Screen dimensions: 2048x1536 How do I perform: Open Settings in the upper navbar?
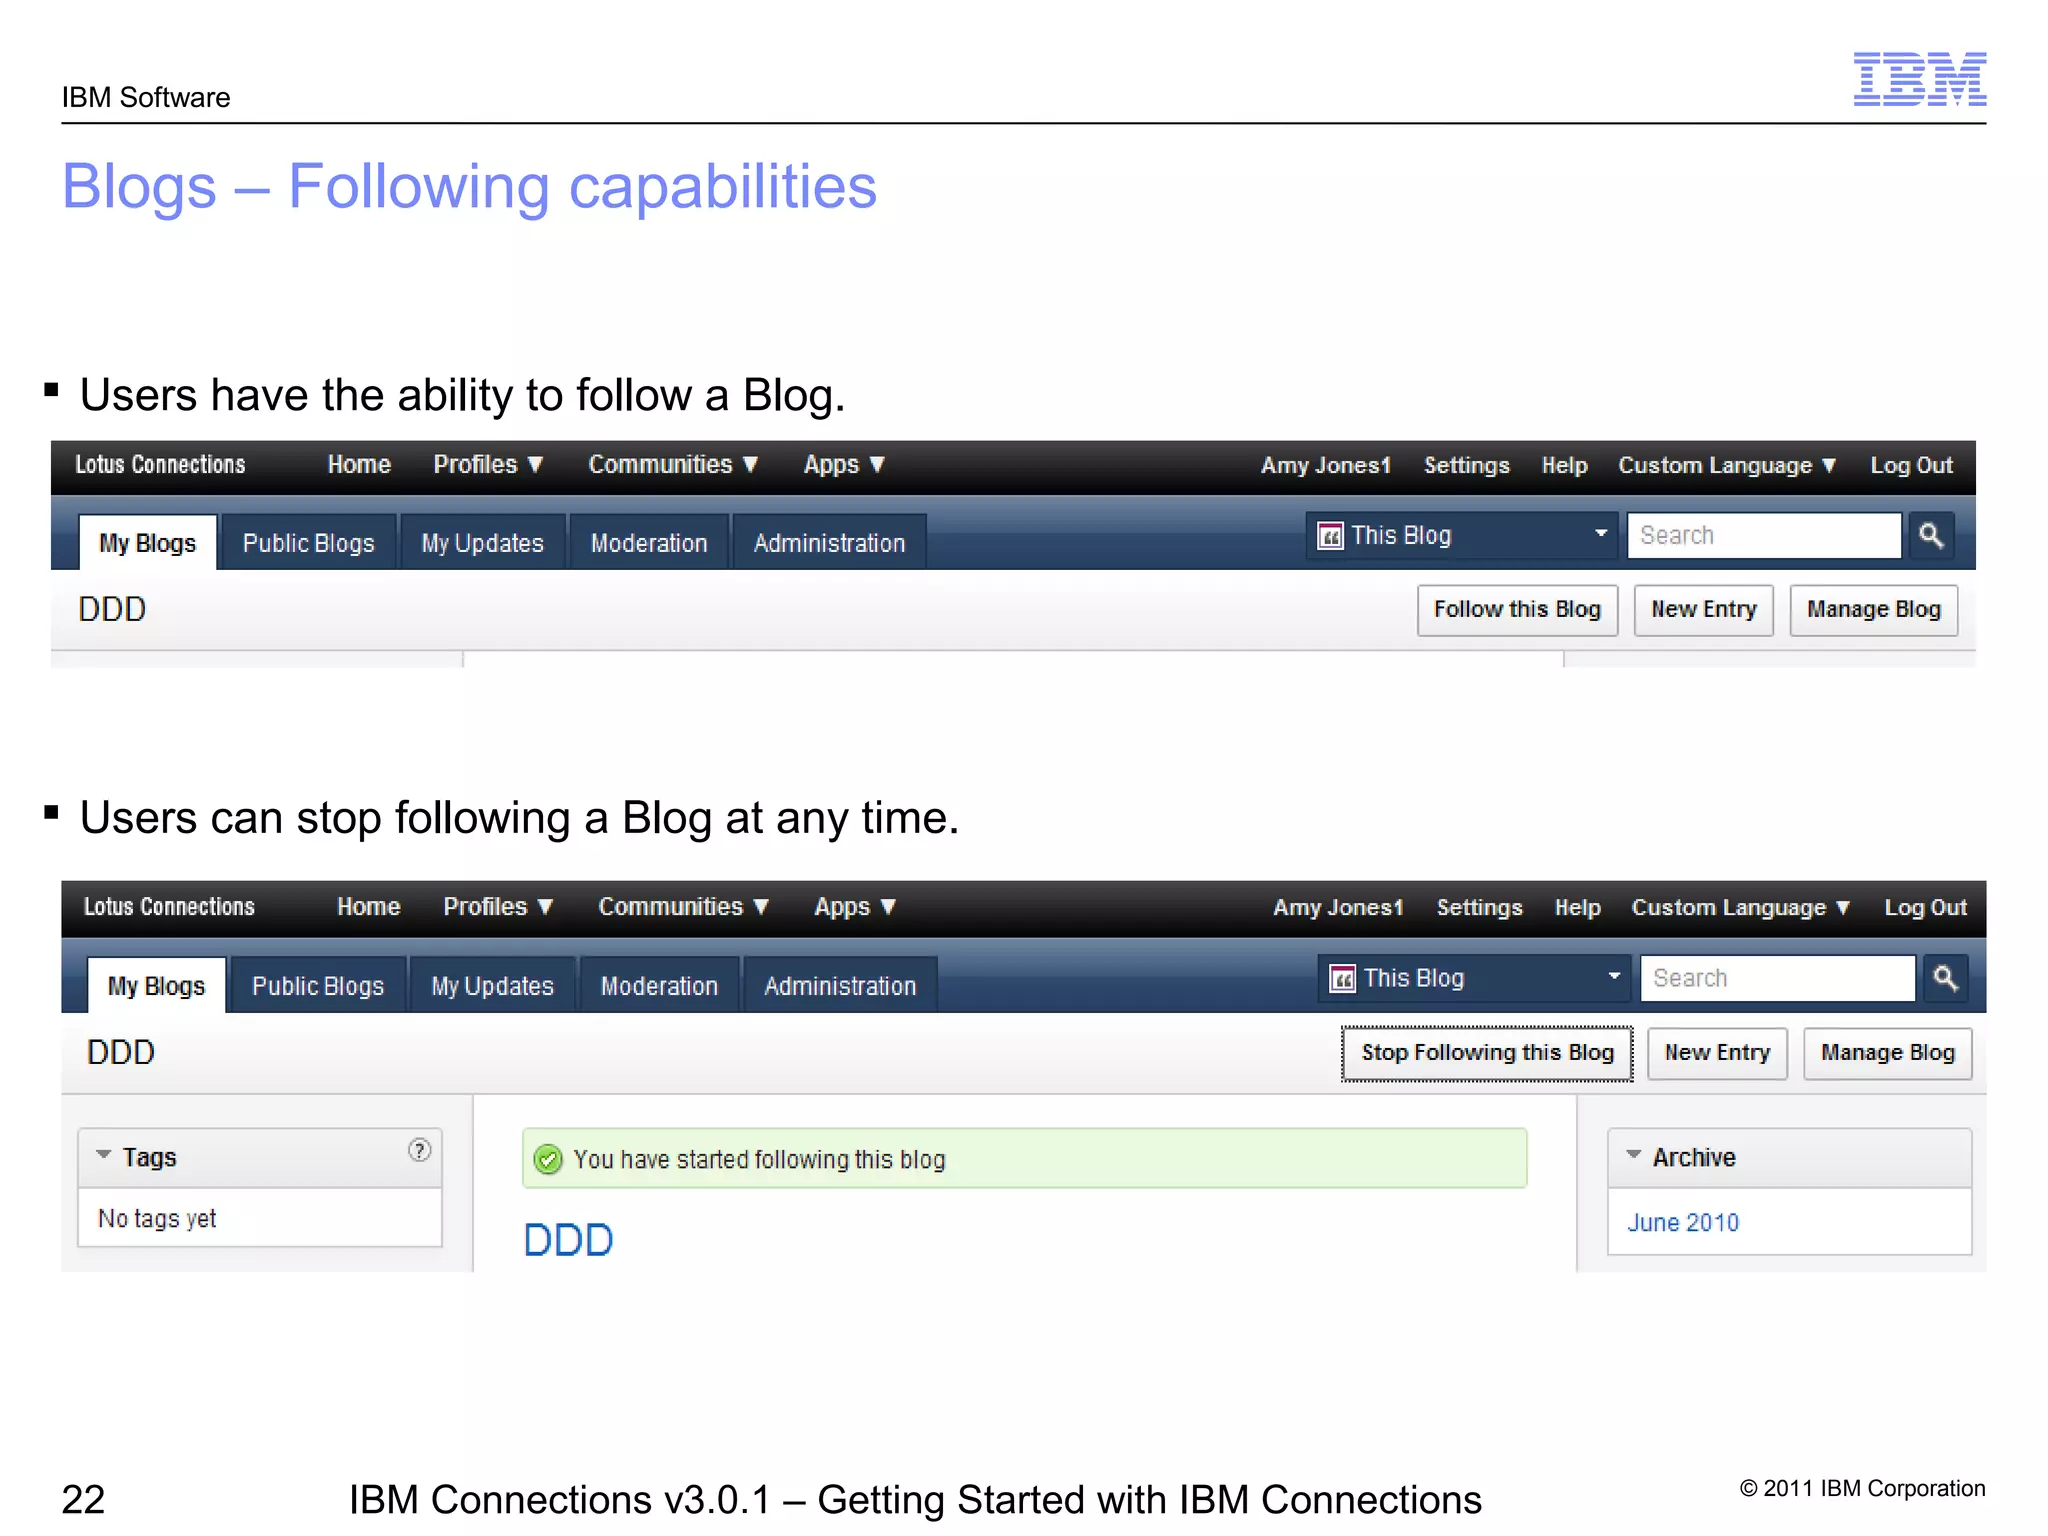tap(1466, 466)
